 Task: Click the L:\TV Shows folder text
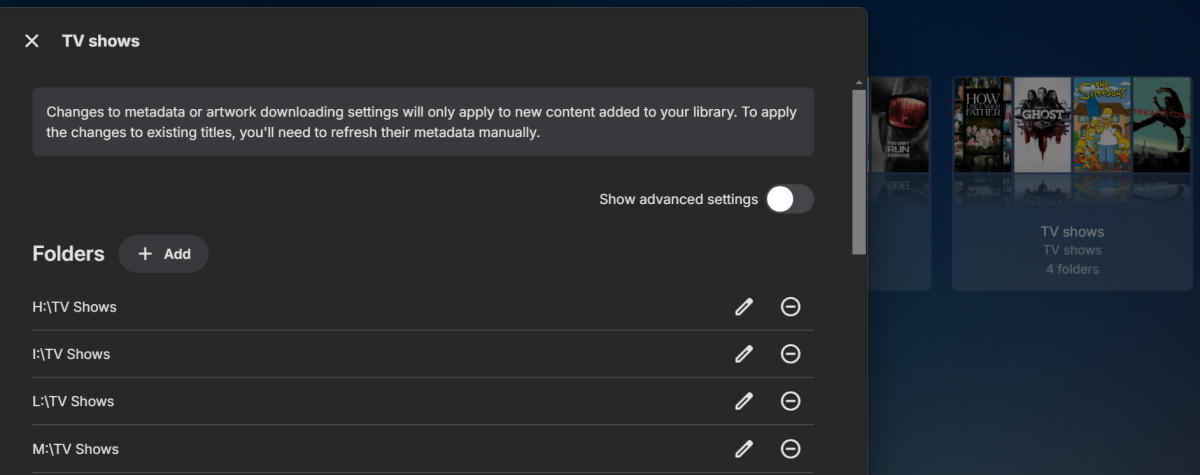coord(73,401)
